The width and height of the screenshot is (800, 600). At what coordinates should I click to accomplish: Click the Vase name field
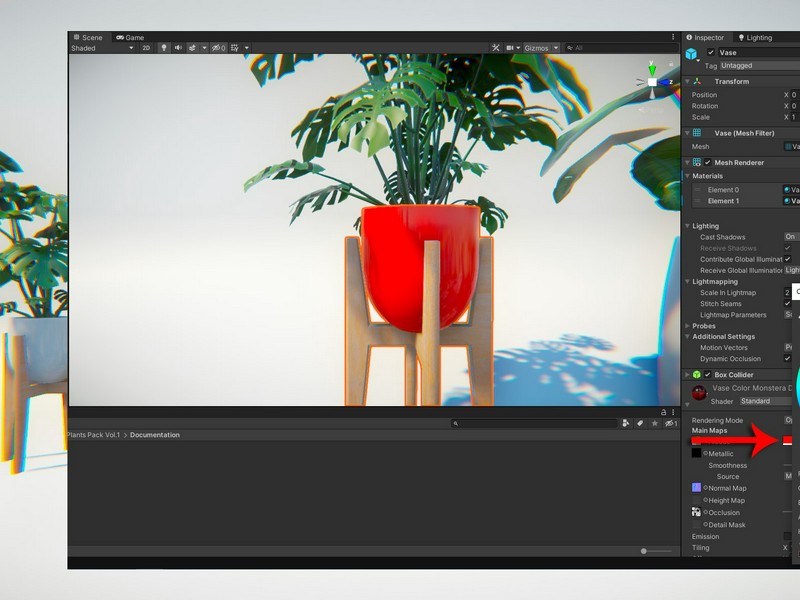(758, 52)
